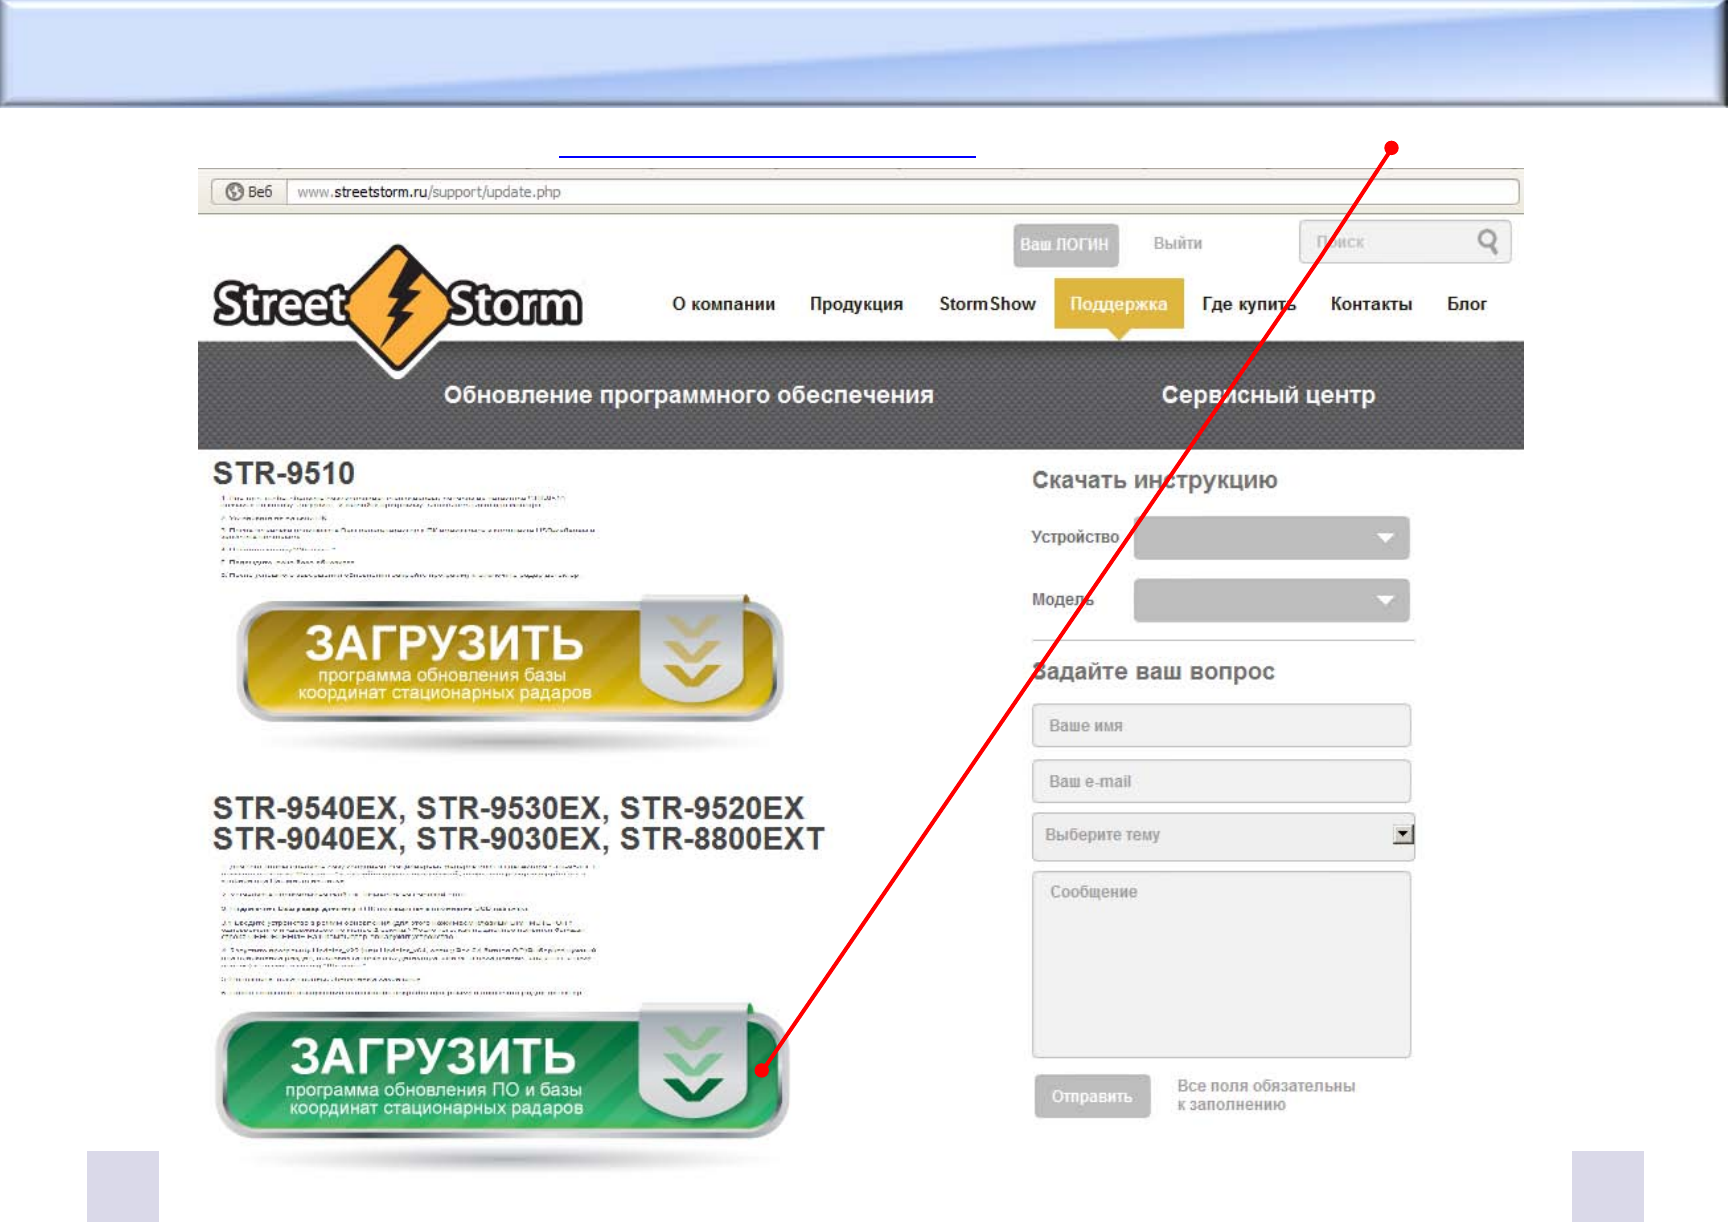Click the Выйти logout link
Image resolution: width=1728 pixels, height=1222 pixels.
1177,243
